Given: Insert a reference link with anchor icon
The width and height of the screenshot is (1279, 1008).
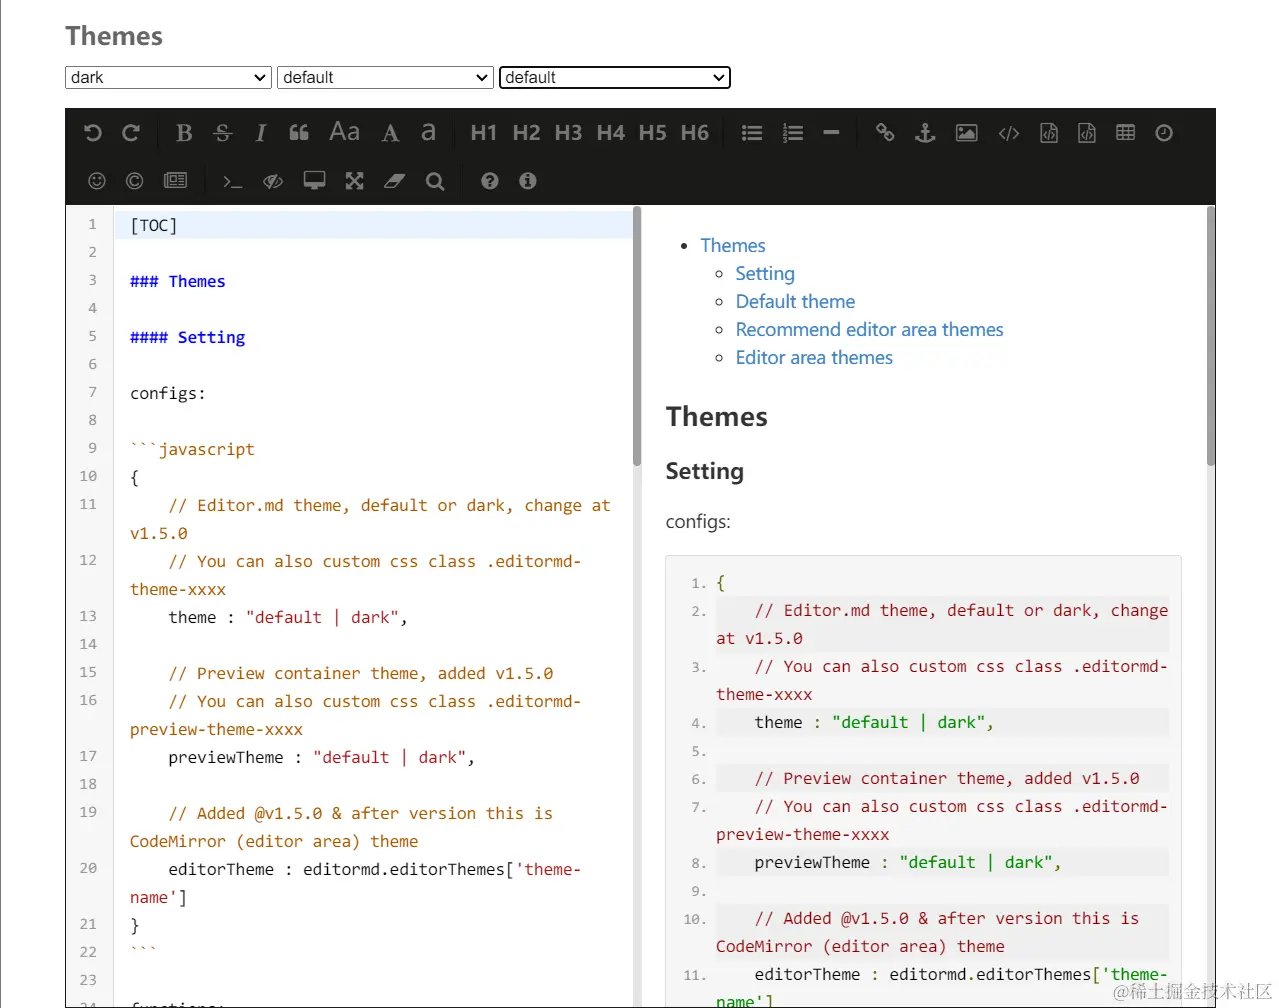Looking at the screenshot, I should (x=925, y=133).
